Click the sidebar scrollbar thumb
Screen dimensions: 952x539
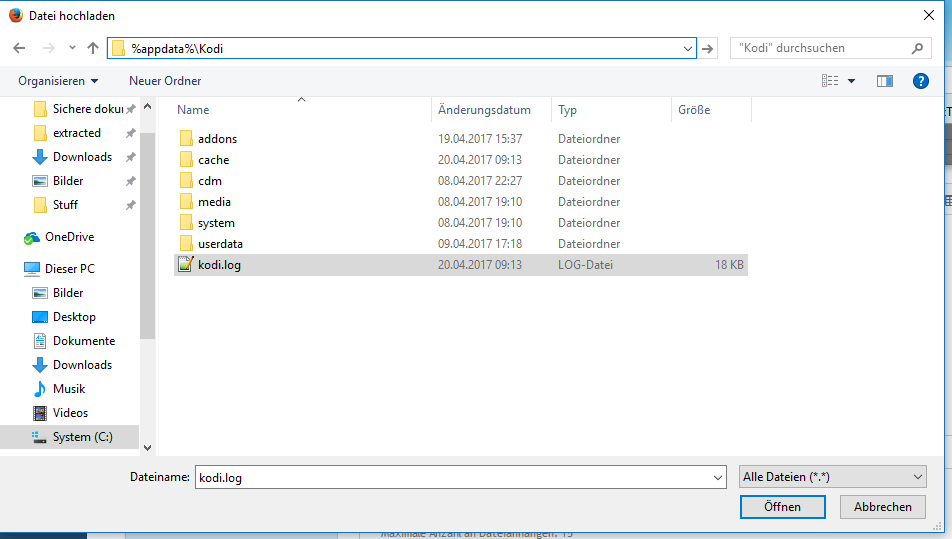point(148,236)
